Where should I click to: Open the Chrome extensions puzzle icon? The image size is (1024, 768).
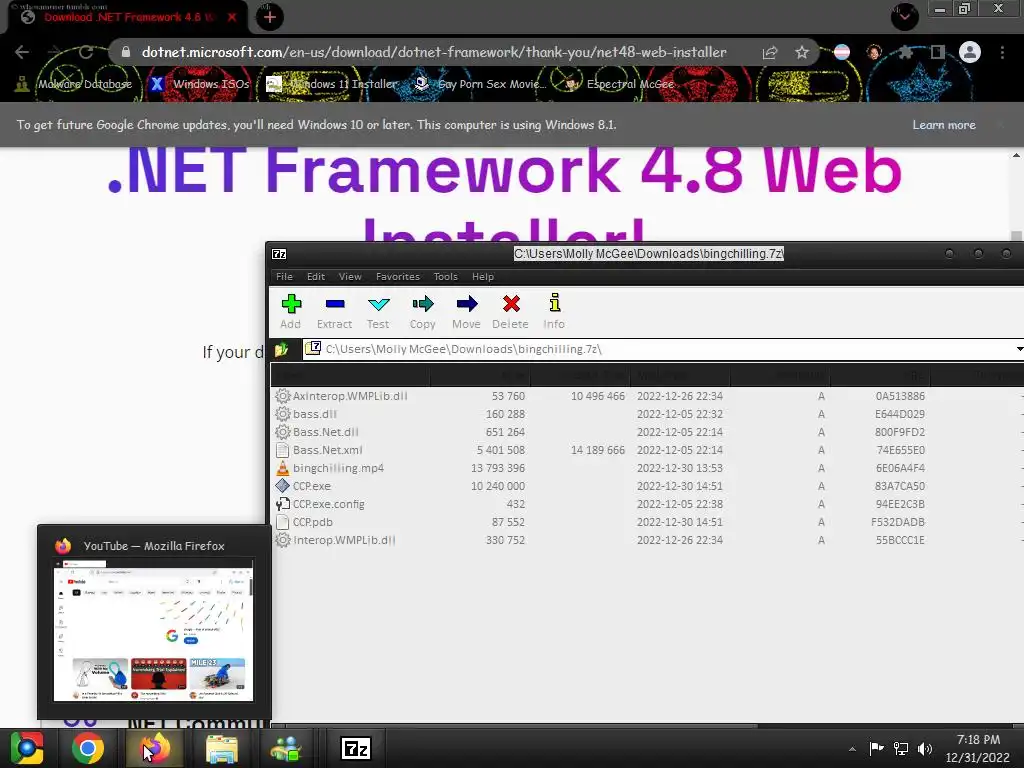pos(905,52)
